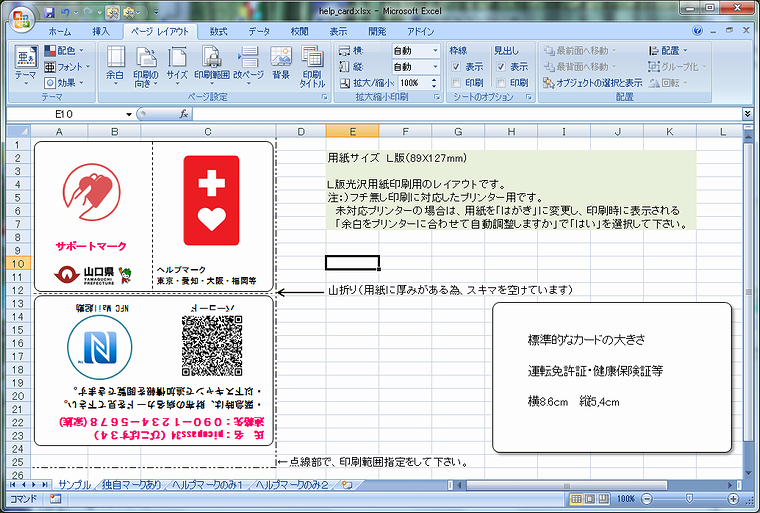Expand the width (横) 自動 dropdown
The image size is (760, 513).
coord(415,51)
